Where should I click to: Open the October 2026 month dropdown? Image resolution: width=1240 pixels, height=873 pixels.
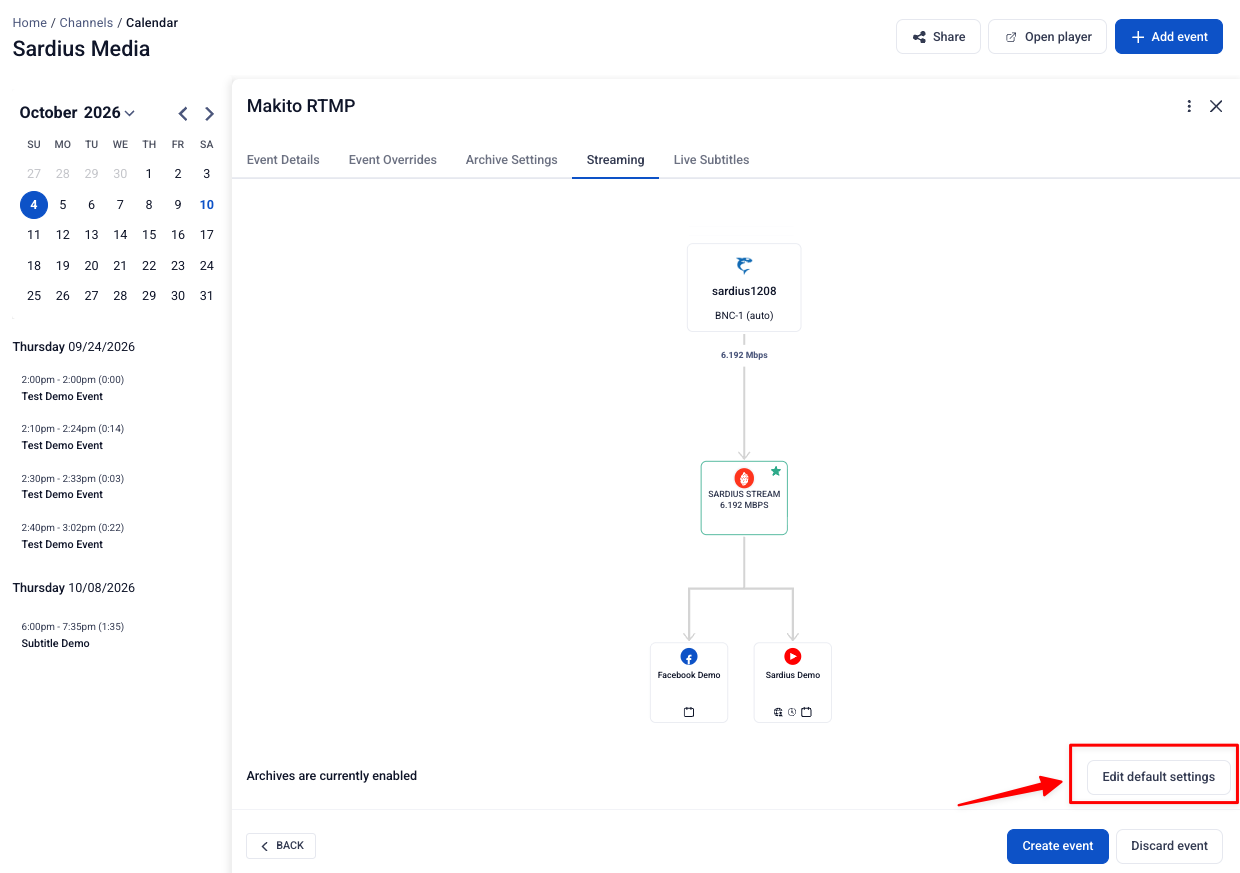point(77,113)
